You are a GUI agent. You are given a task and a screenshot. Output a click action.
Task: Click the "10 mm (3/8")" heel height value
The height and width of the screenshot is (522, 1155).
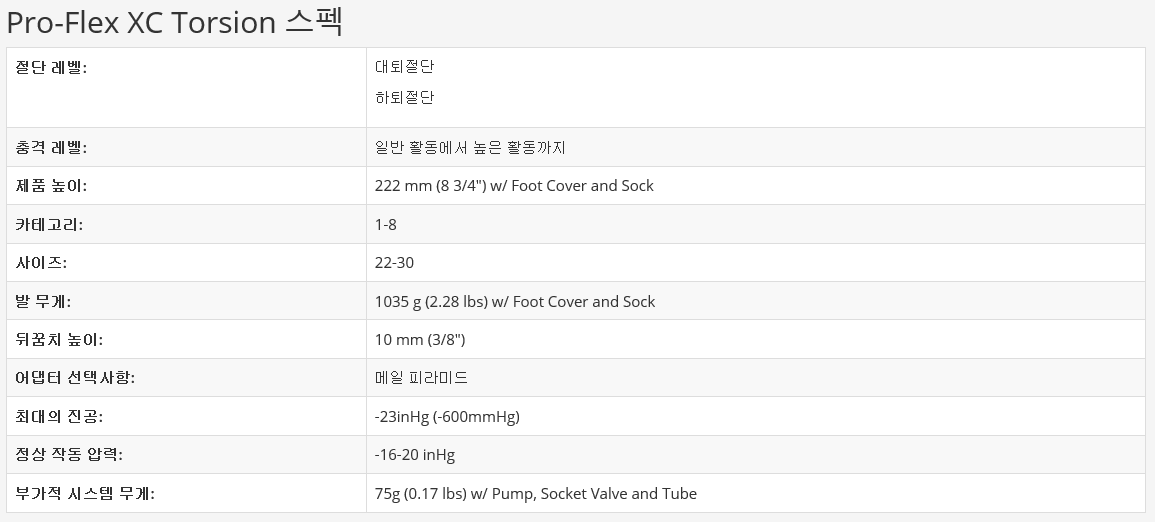420,340
